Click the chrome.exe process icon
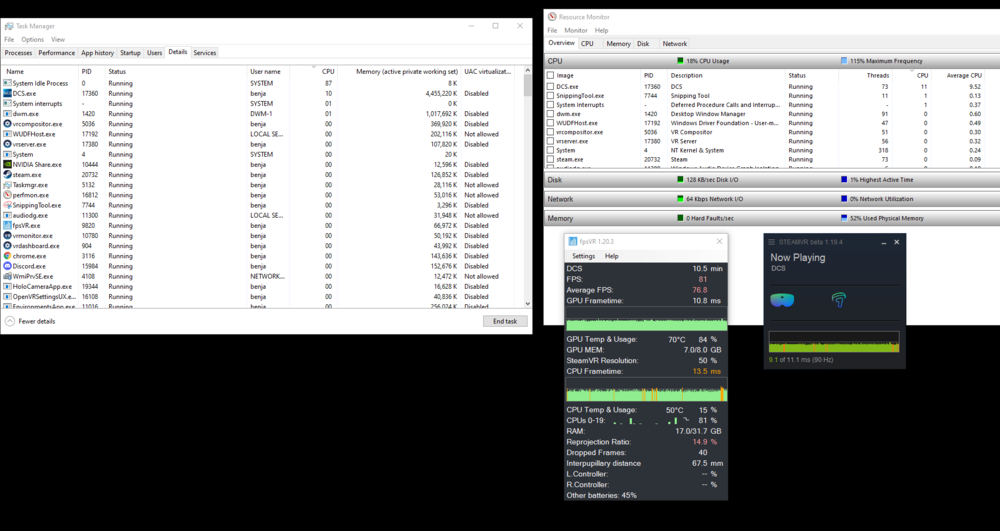 pos(8,256)
